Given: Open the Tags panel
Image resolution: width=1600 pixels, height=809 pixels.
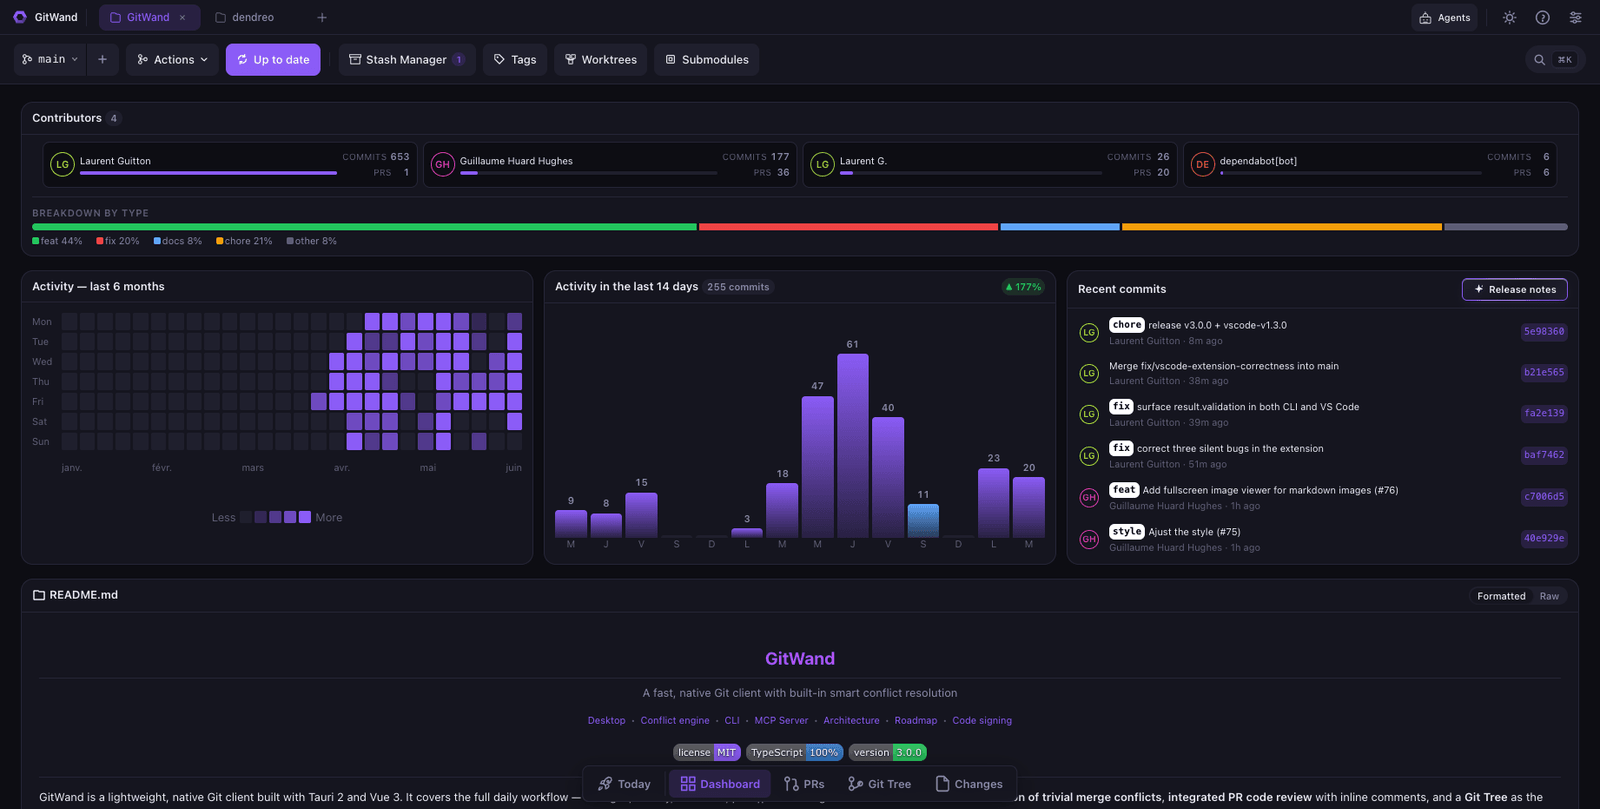Looking at the screenshot, I should point(515,59).
